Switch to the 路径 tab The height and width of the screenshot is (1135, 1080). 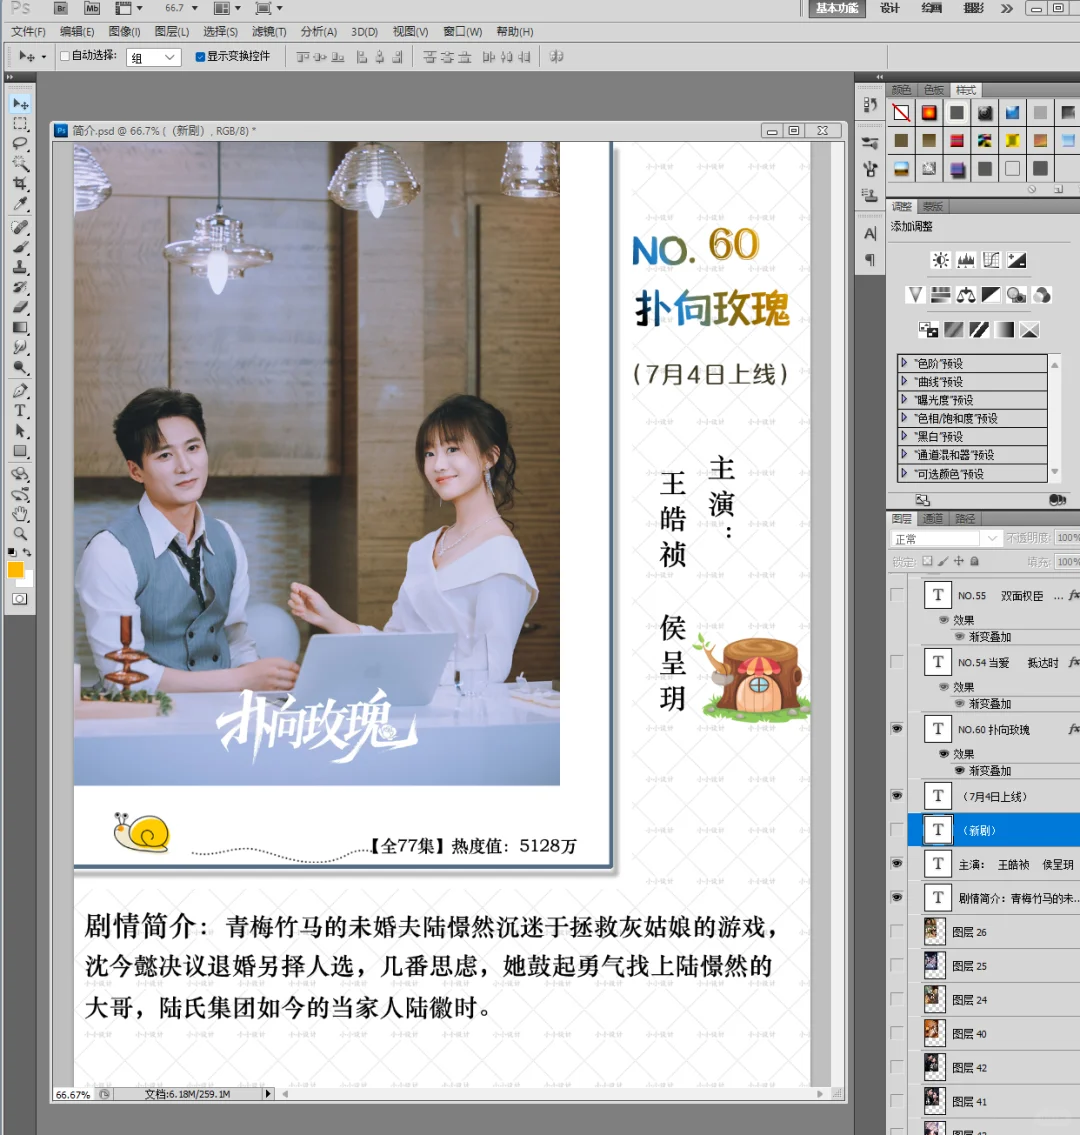pos(965,518)
